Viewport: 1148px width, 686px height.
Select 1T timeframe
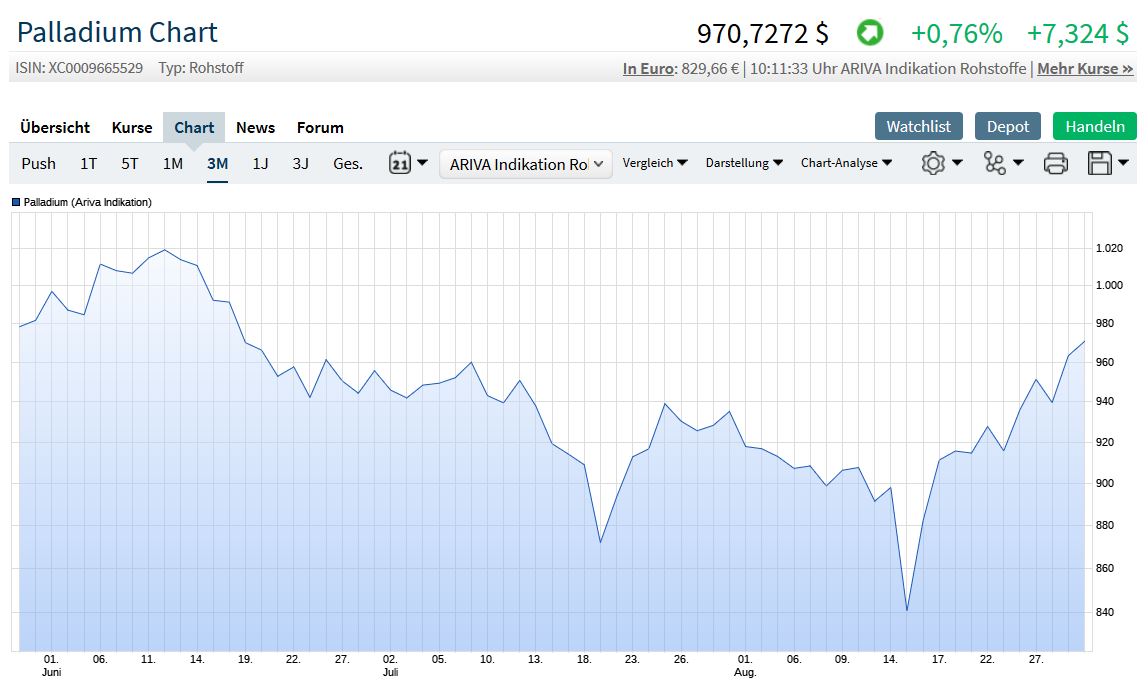coord(89,163)
